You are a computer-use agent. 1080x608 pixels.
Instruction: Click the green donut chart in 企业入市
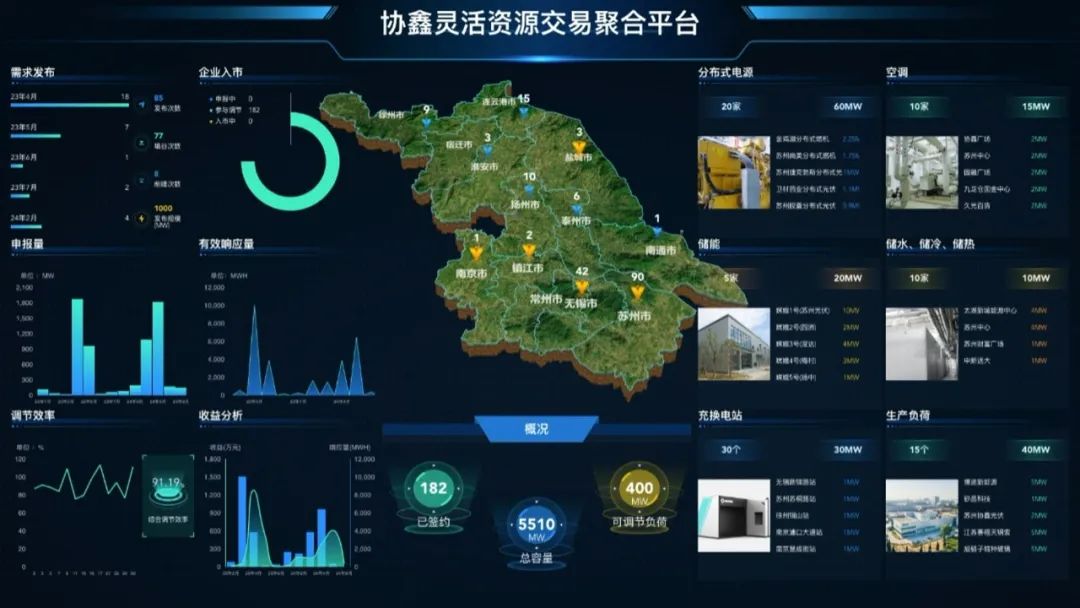(x=291, y=161)
